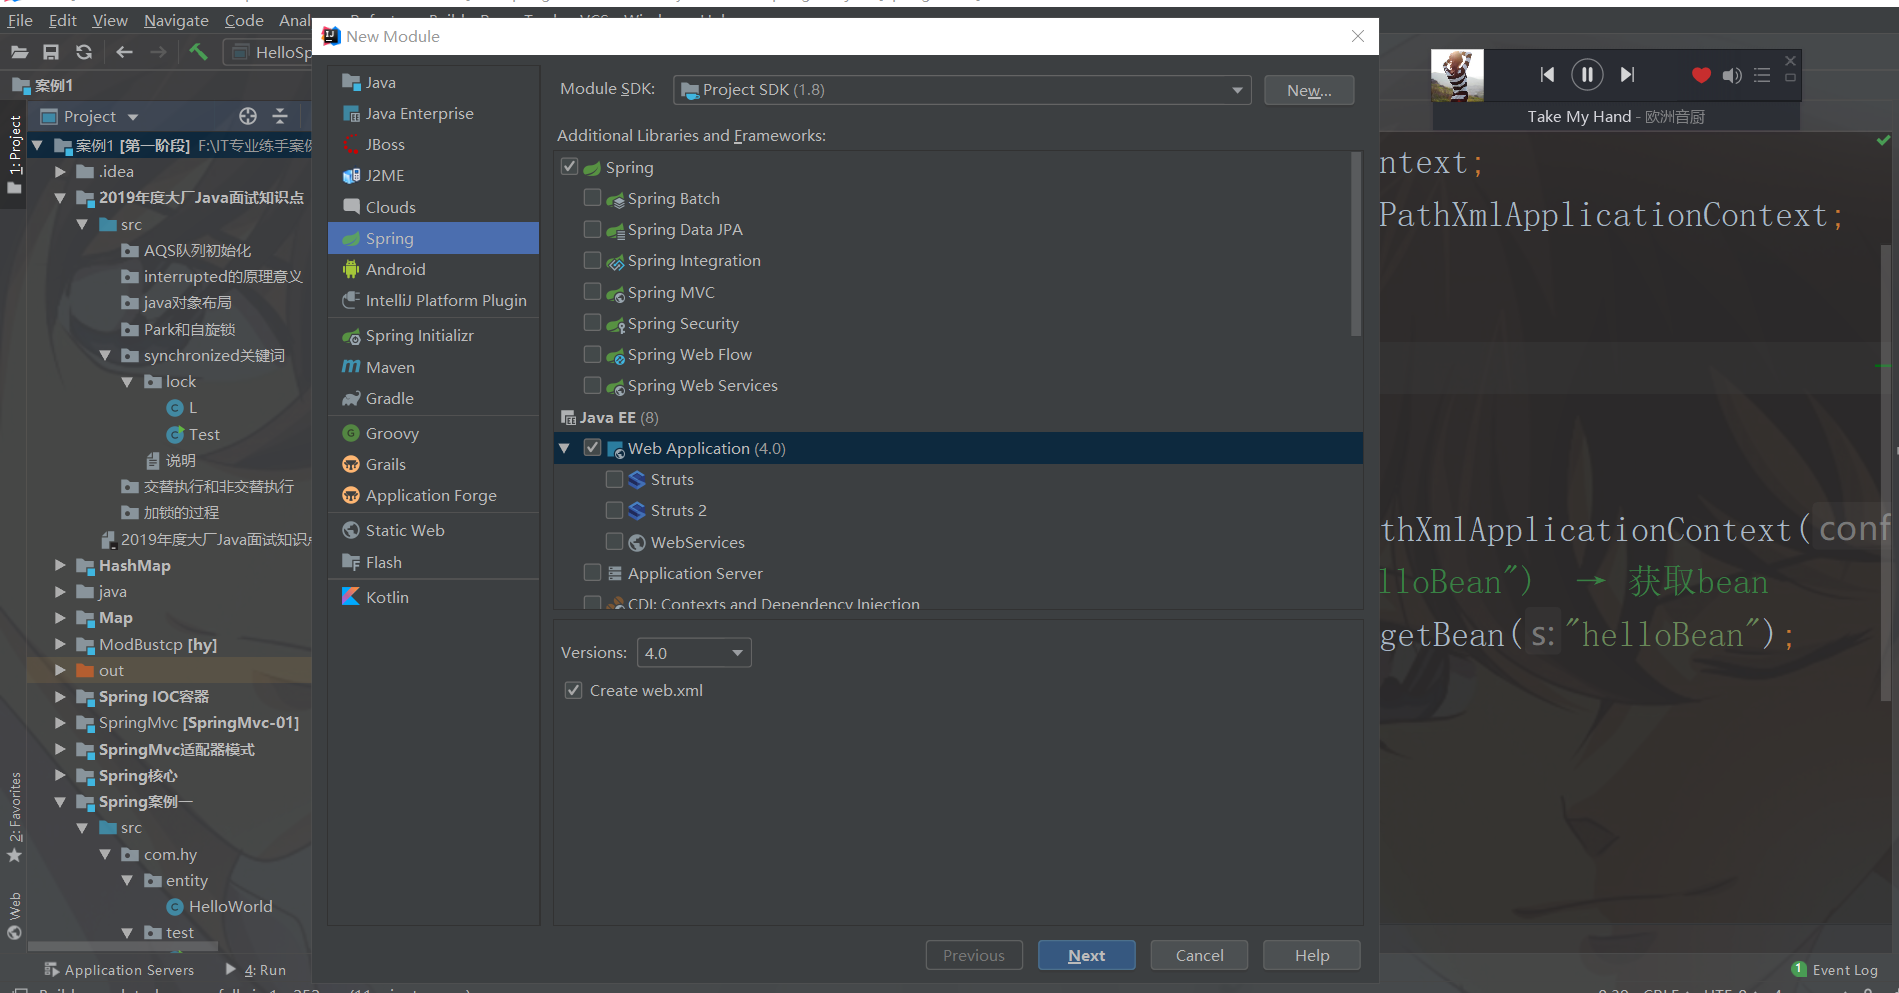Expand the HashMap module folder
1899x993 pixels.
(60, 565)
